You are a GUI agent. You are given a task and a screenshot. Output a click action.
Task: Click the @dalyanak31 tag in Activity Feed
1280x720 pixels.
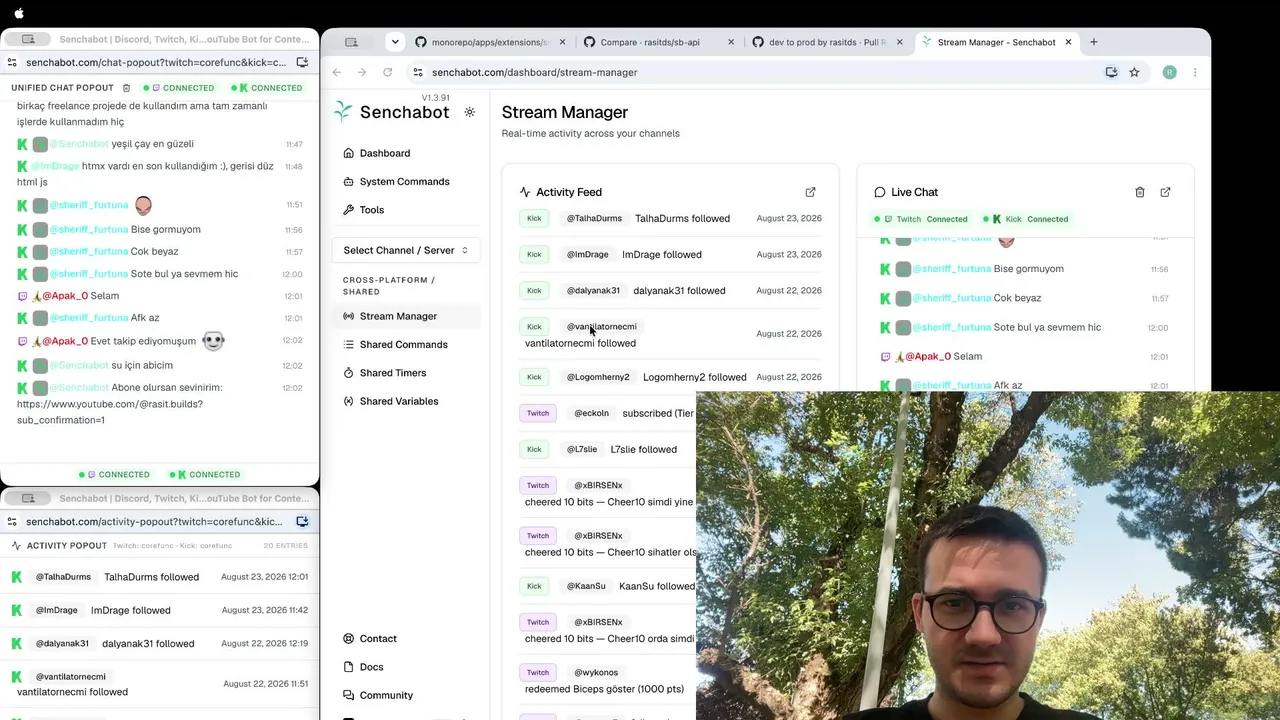594,290
